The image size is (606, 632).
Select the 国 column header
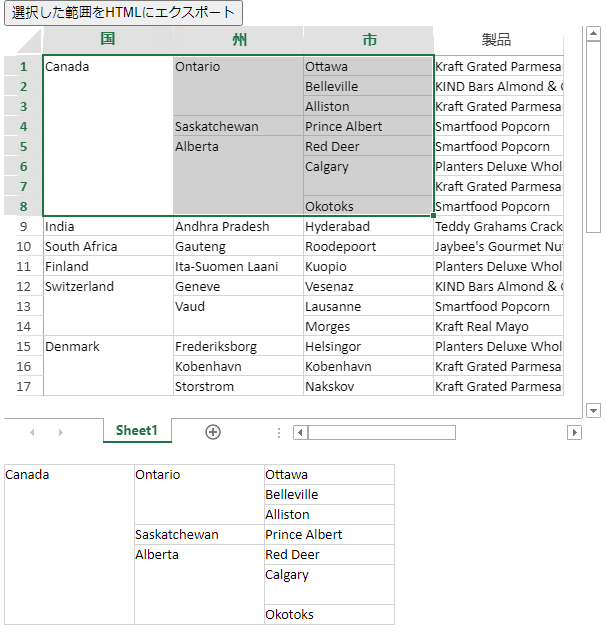pyautogui.click(x=108, y=40)
